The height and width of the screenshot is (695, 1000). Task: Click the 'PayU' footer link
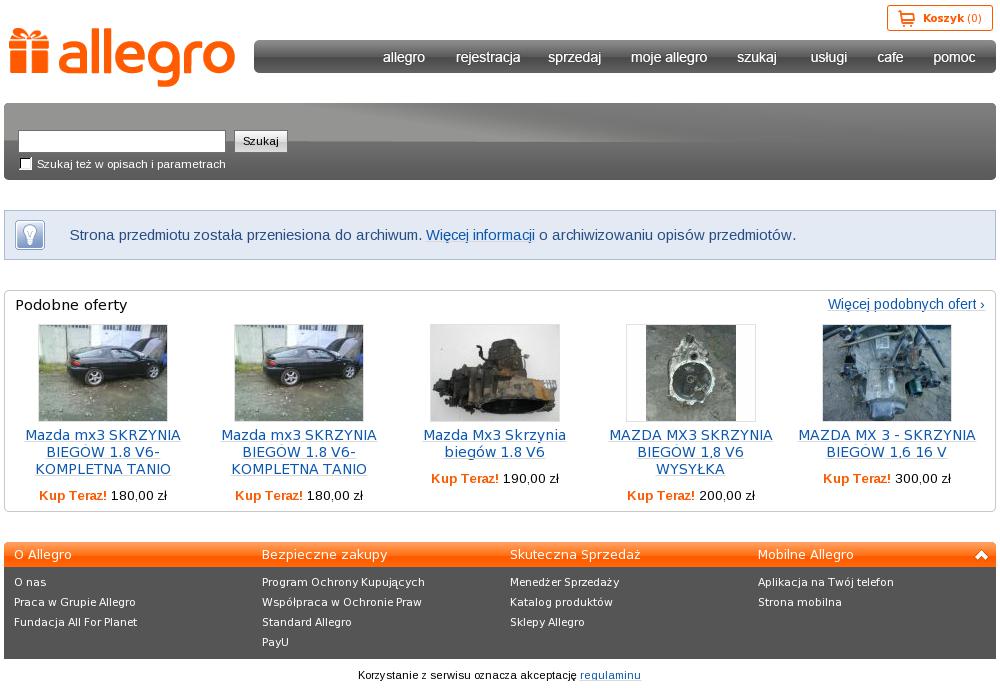pos(276,642)
